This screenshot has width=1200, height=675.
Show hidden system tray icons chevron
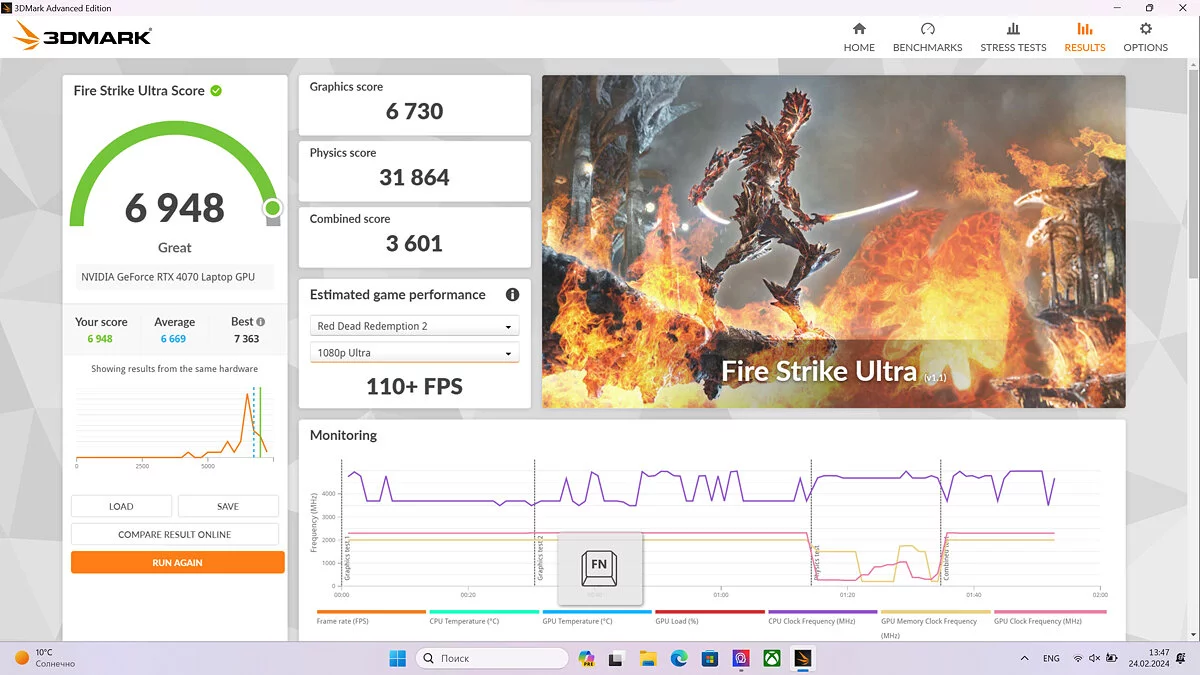(1024, 658)
